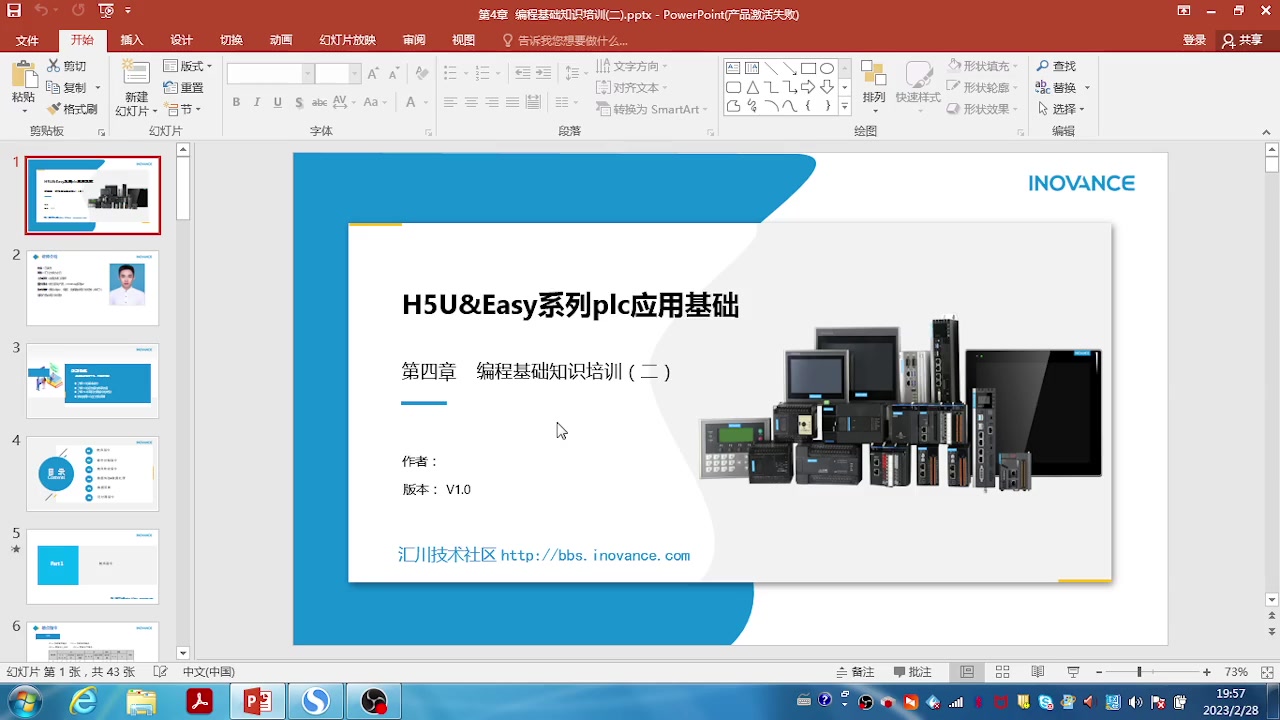Start slide show from status bar
Image resolution: width=1280 pixels, height=720 pixels.
pyautogui.click(x=1072, y=672)
